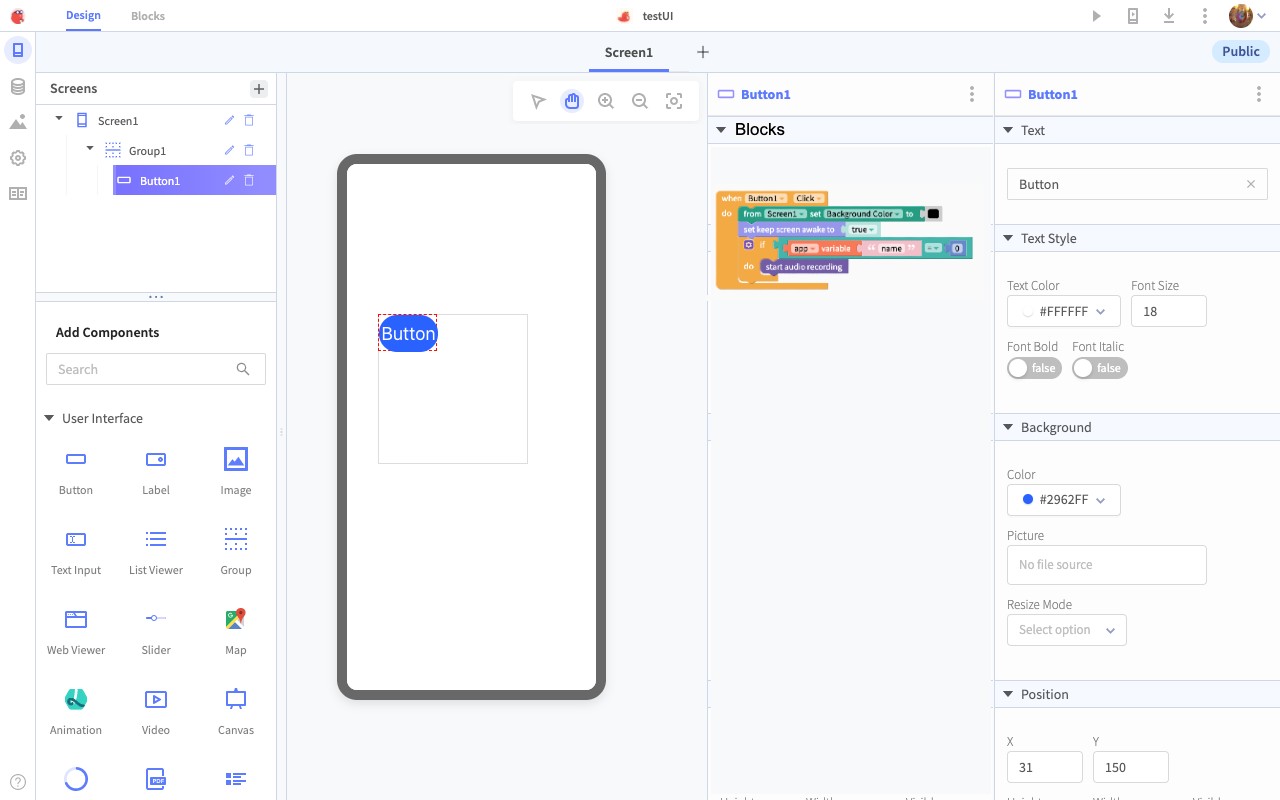Viewport: 1280px width, 800px height.
Task: Open properties panel Button1 three-dot menu
Action: [1259, 94]
